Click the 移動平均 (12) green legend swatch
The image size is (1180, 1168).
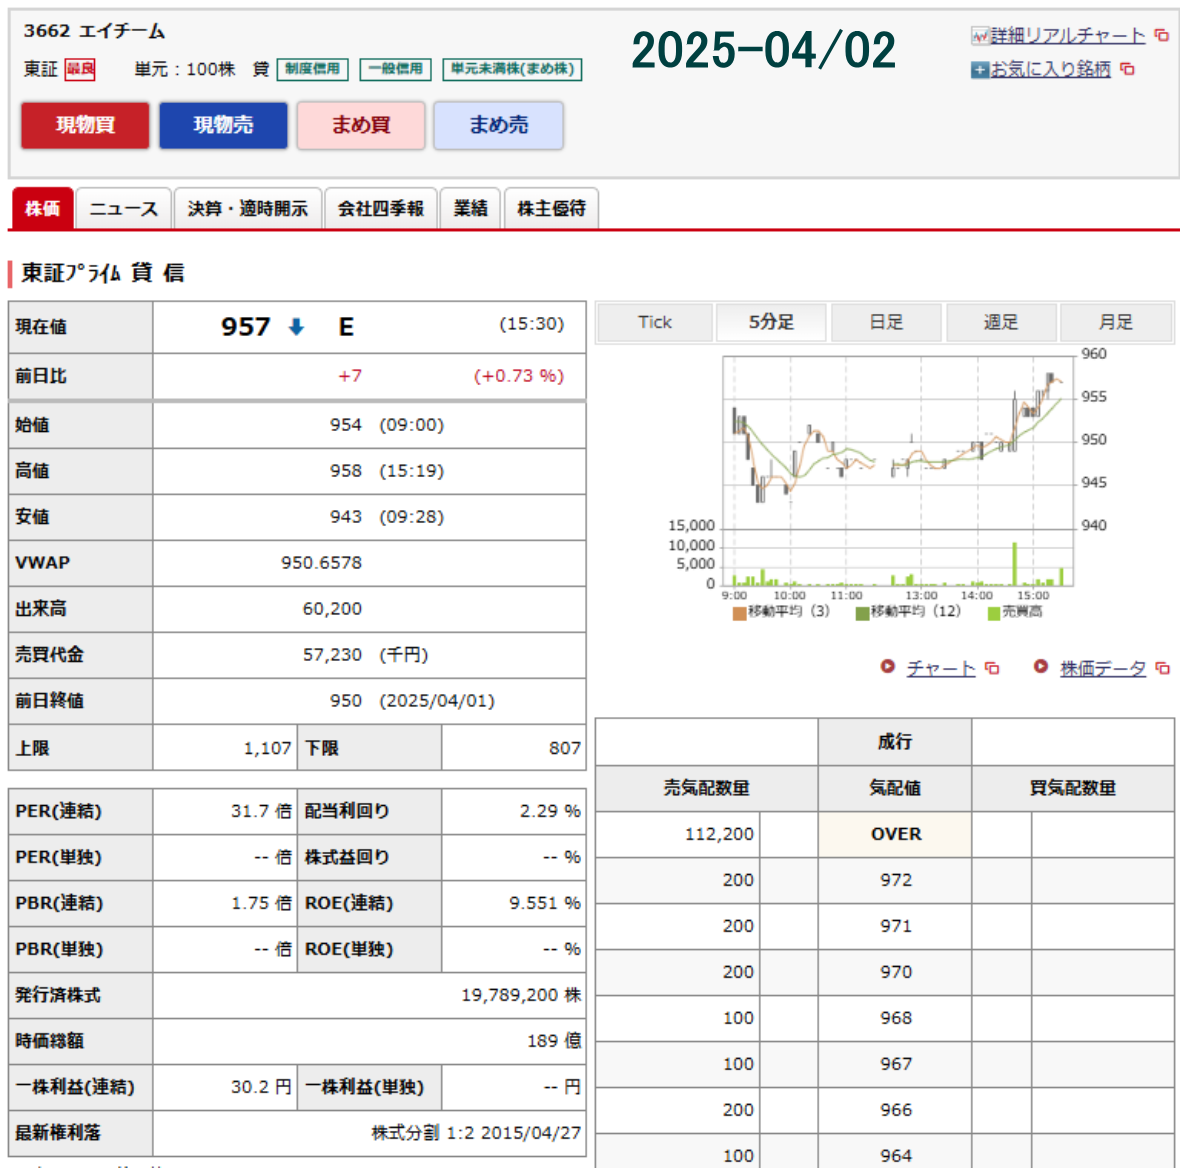click(x=862, y=613)
